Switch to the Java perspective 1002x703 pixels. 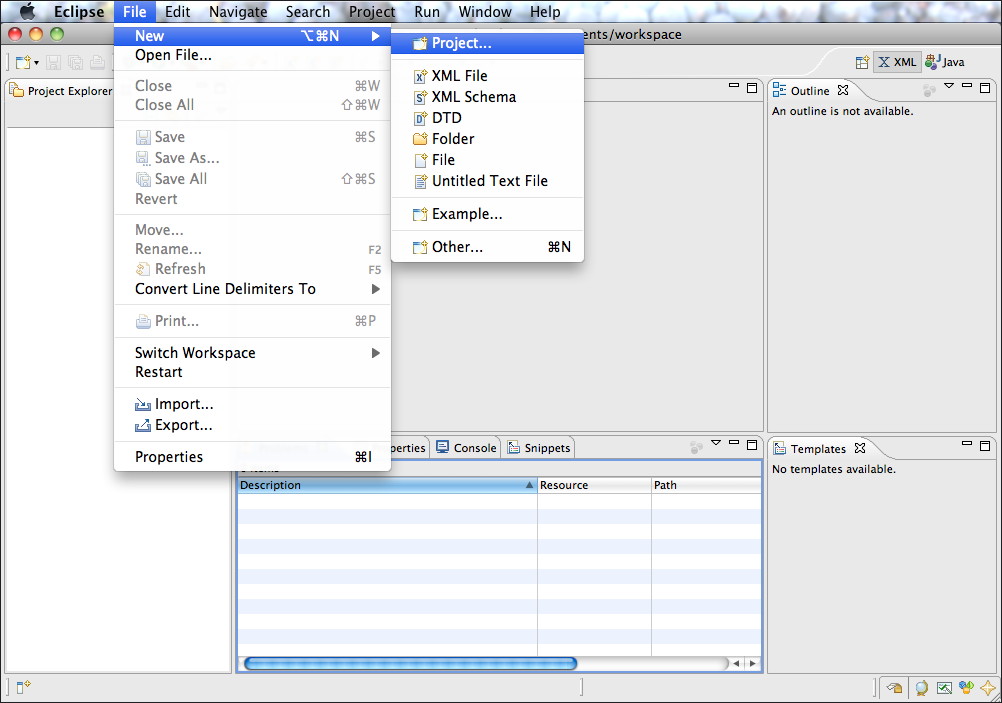[944, 62]
